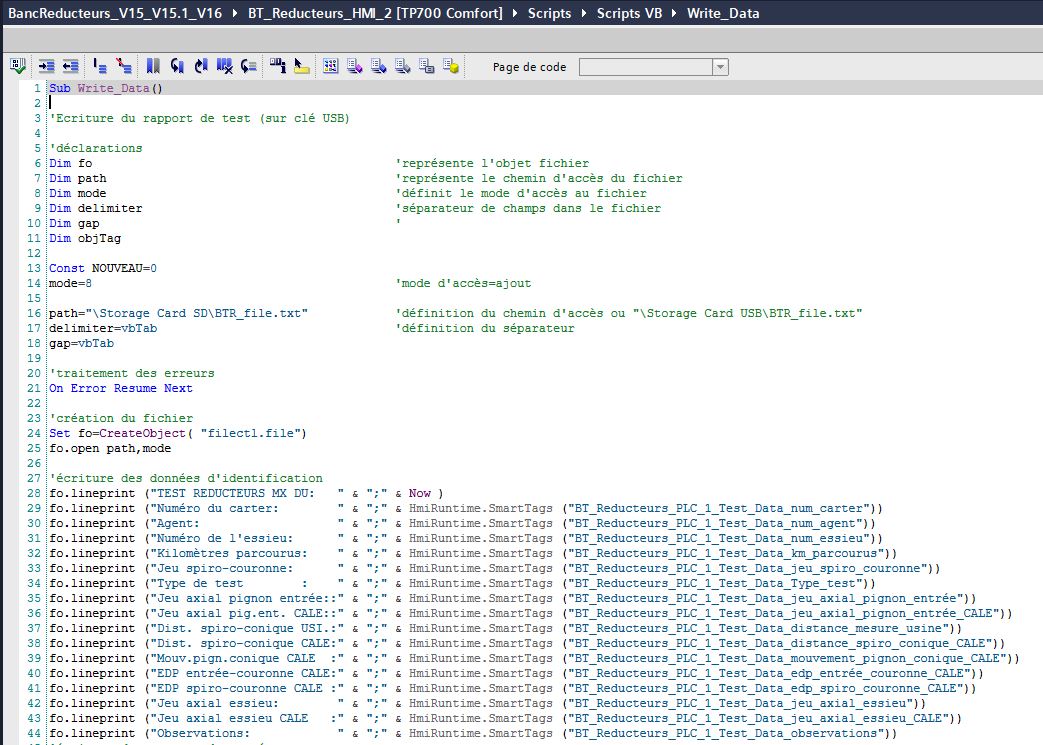Image resolution: width=1043 pixels, height=745 pixels.
Task: Click the Scripts breadcrumb link
Action: (x=549, y=14)
